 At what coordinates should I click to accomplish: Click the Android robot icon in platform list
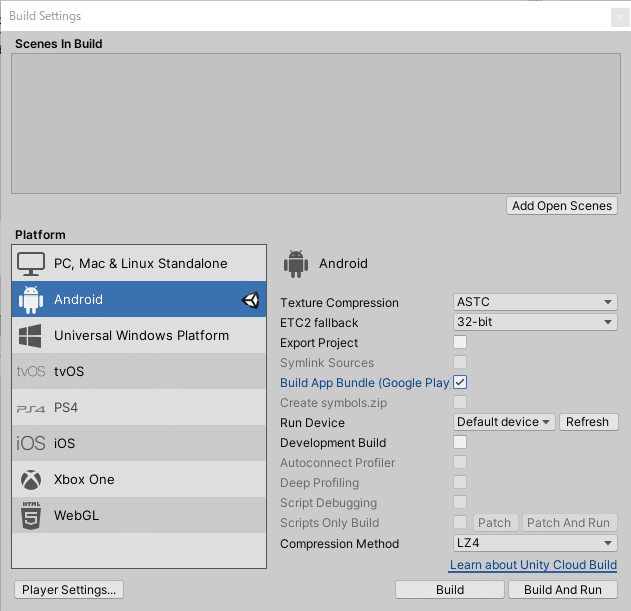(32, 300)
